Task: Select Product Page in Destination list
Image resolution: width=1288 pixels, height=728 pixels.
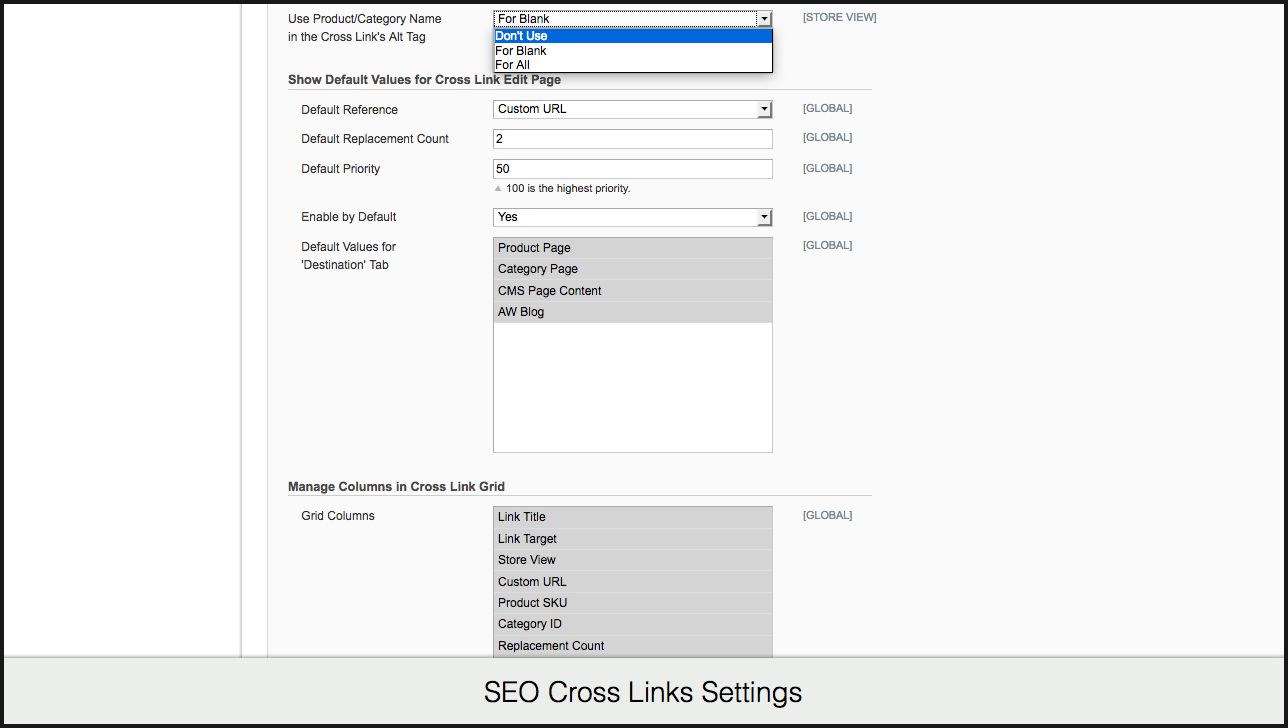Action: point(632,248)
